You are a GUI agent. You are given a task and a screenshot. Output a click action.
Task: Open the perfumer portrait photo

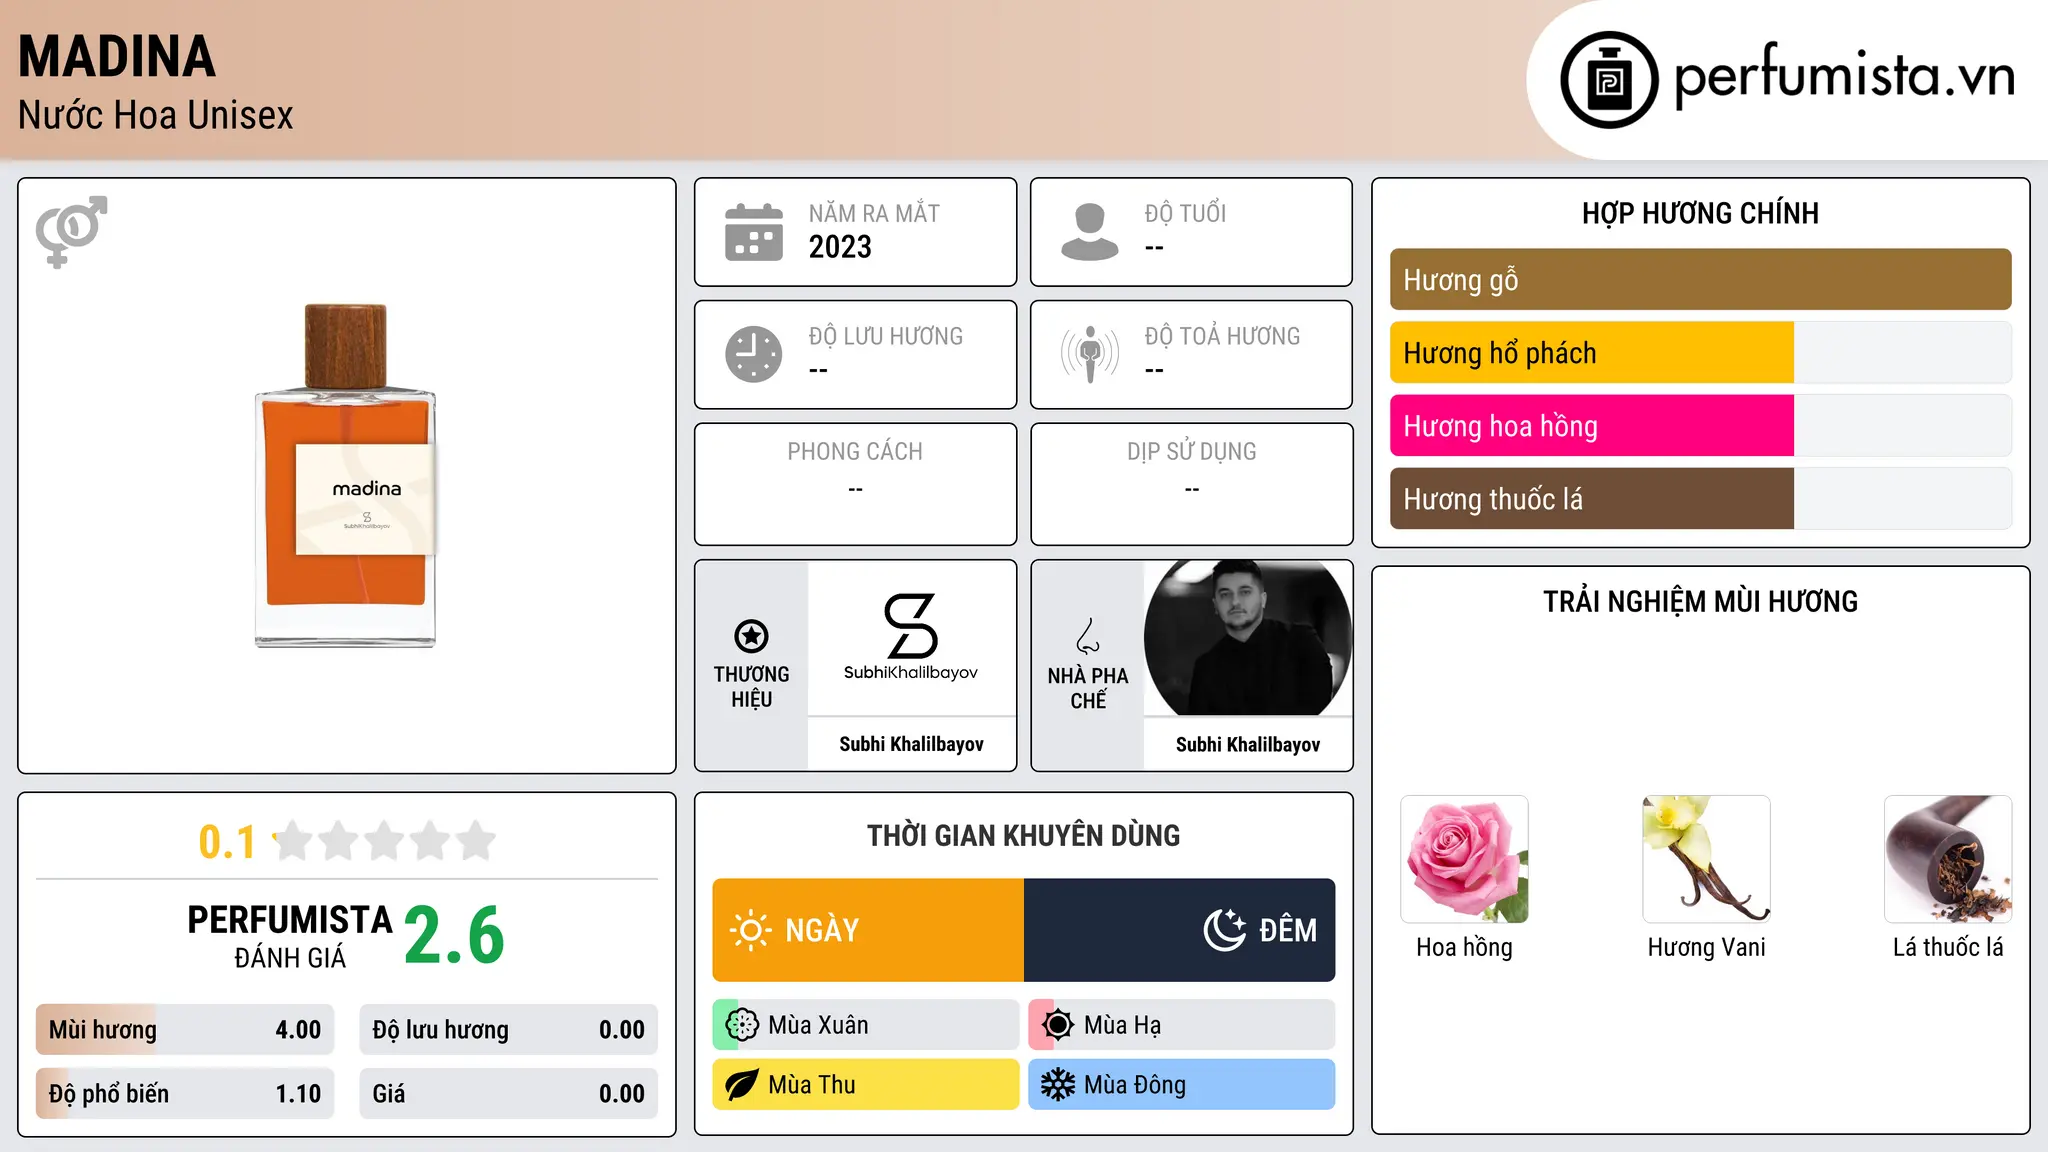click(1248, 638)
